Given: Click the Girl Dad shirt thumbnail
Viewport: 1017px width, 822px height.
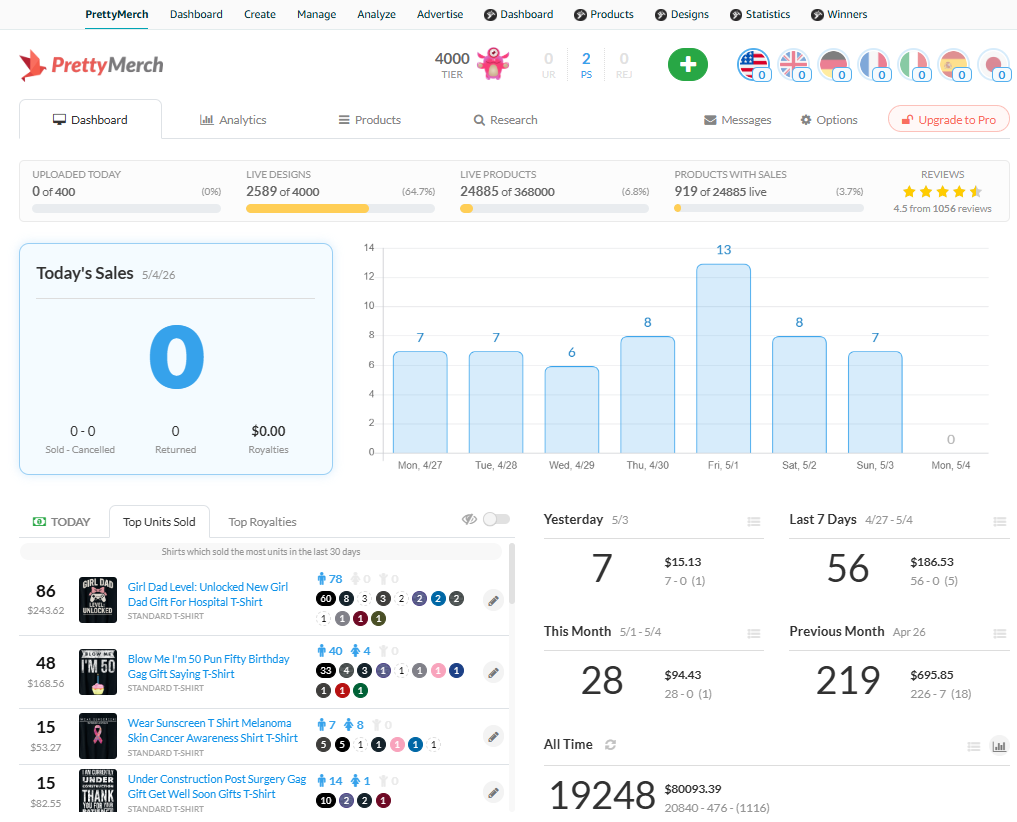Looking at the screenshot, I should (x=98, y=600).
